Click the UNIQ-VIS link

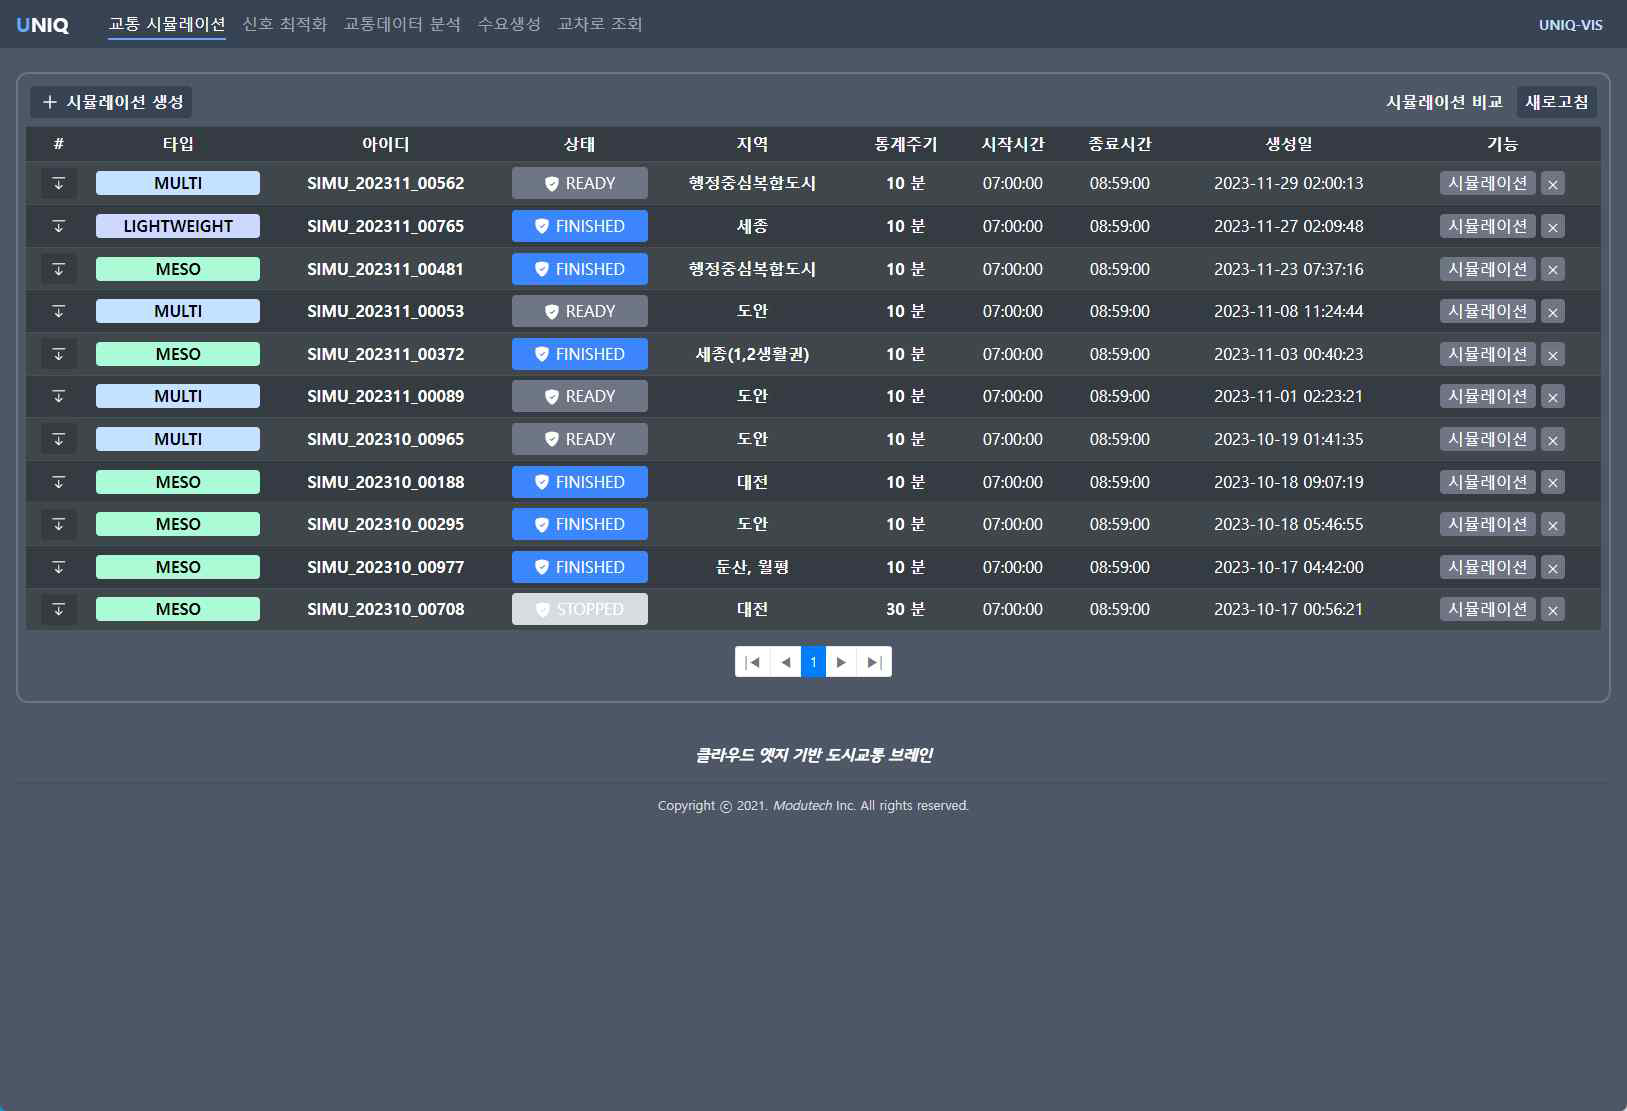(x=1570, y=25)
